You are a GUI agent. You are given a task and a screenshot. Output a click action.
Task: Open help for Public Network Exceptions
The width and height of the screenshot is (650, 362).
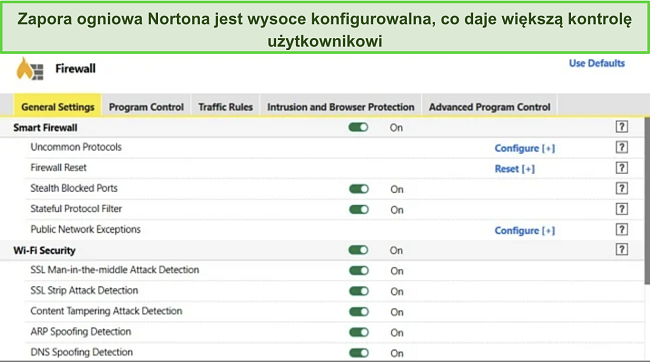click(621, 229)
